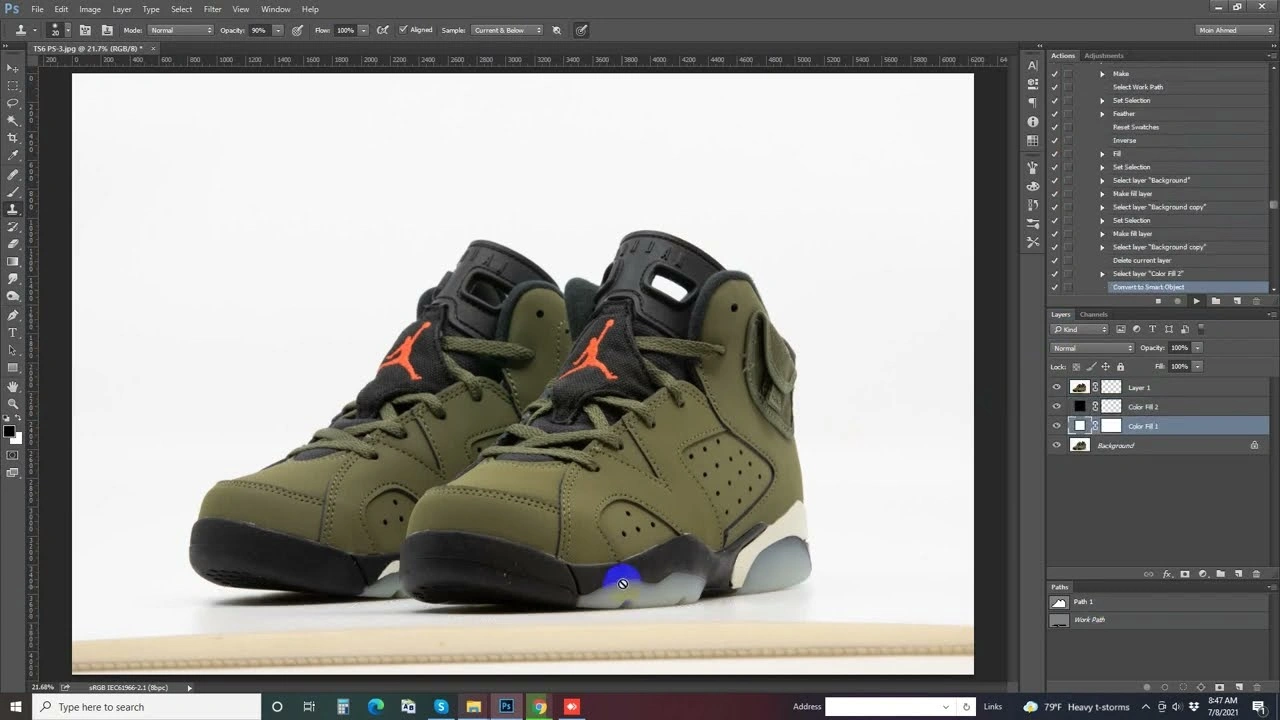Select the Type tool in the toolbar

13,333
